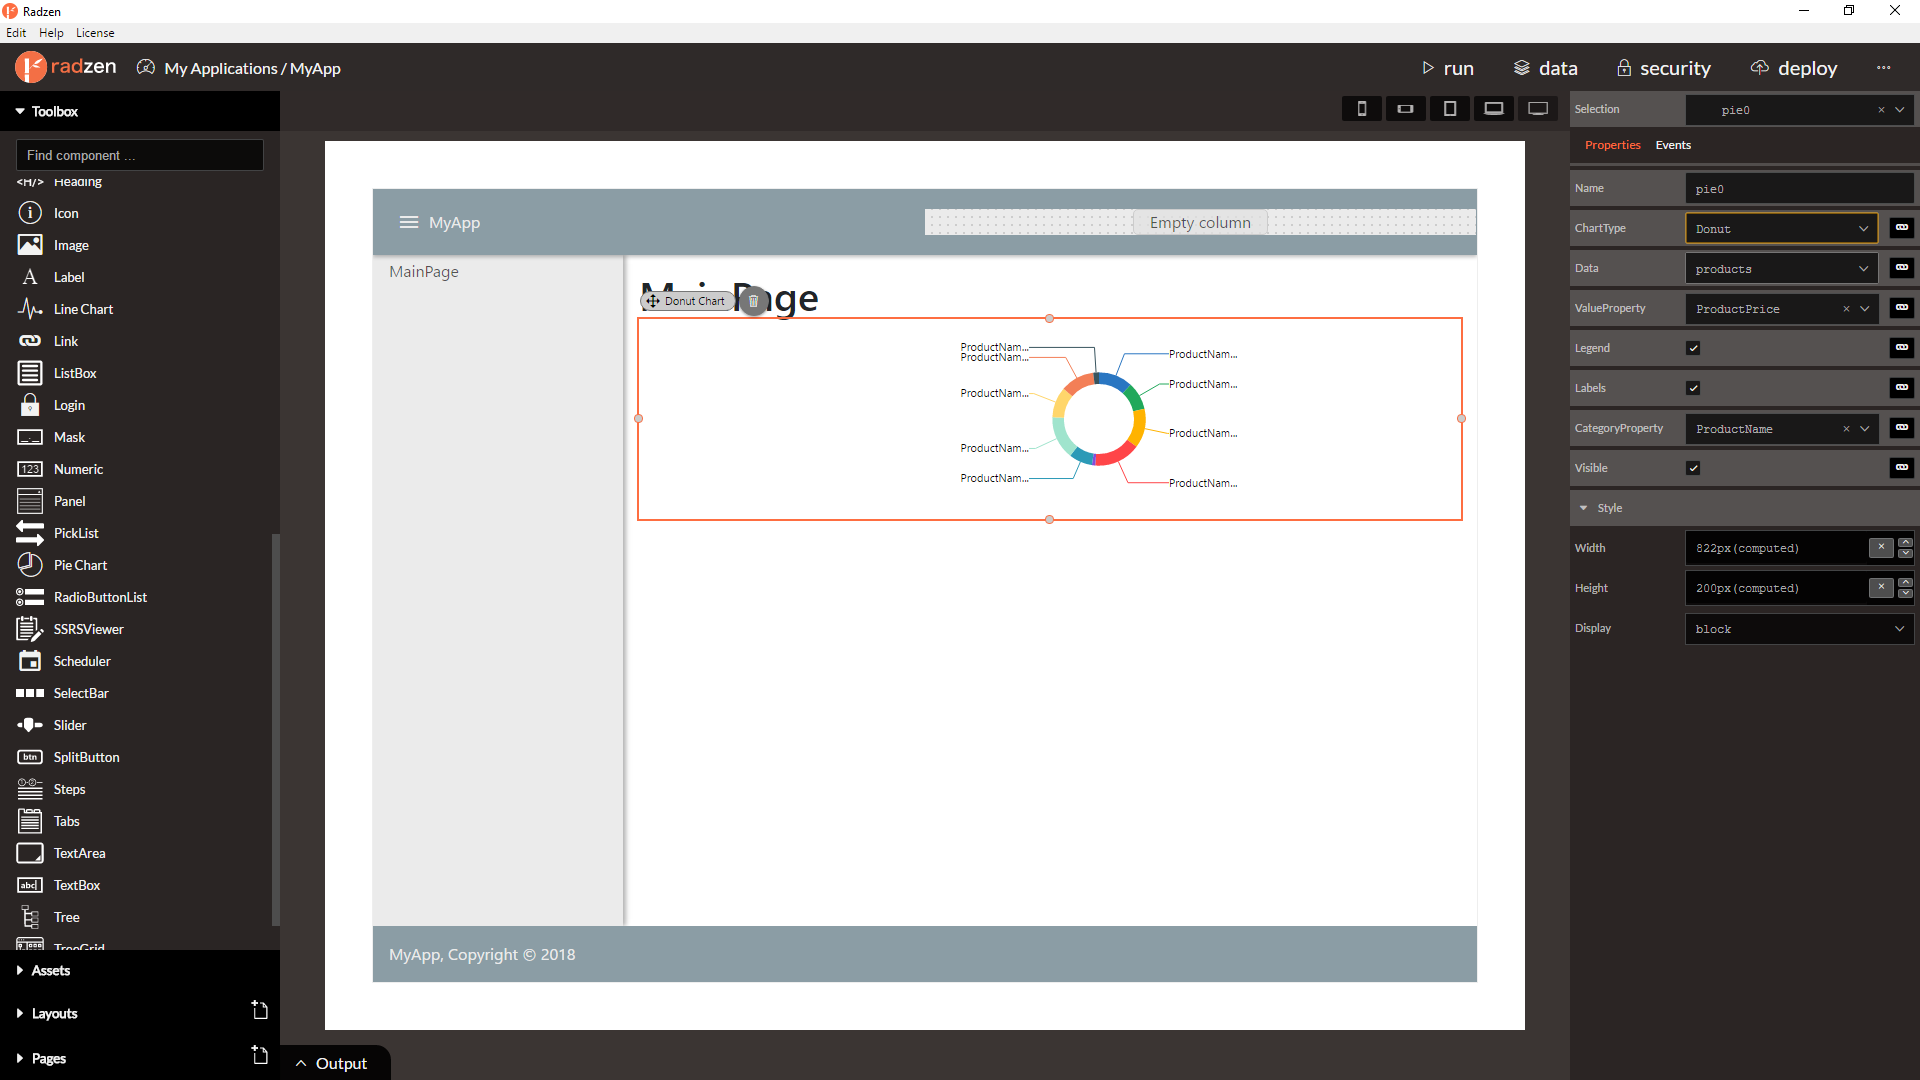Switch to phone portrait preview
This screenshot has width=1920, height=1080.
(x=1362, y=109)
